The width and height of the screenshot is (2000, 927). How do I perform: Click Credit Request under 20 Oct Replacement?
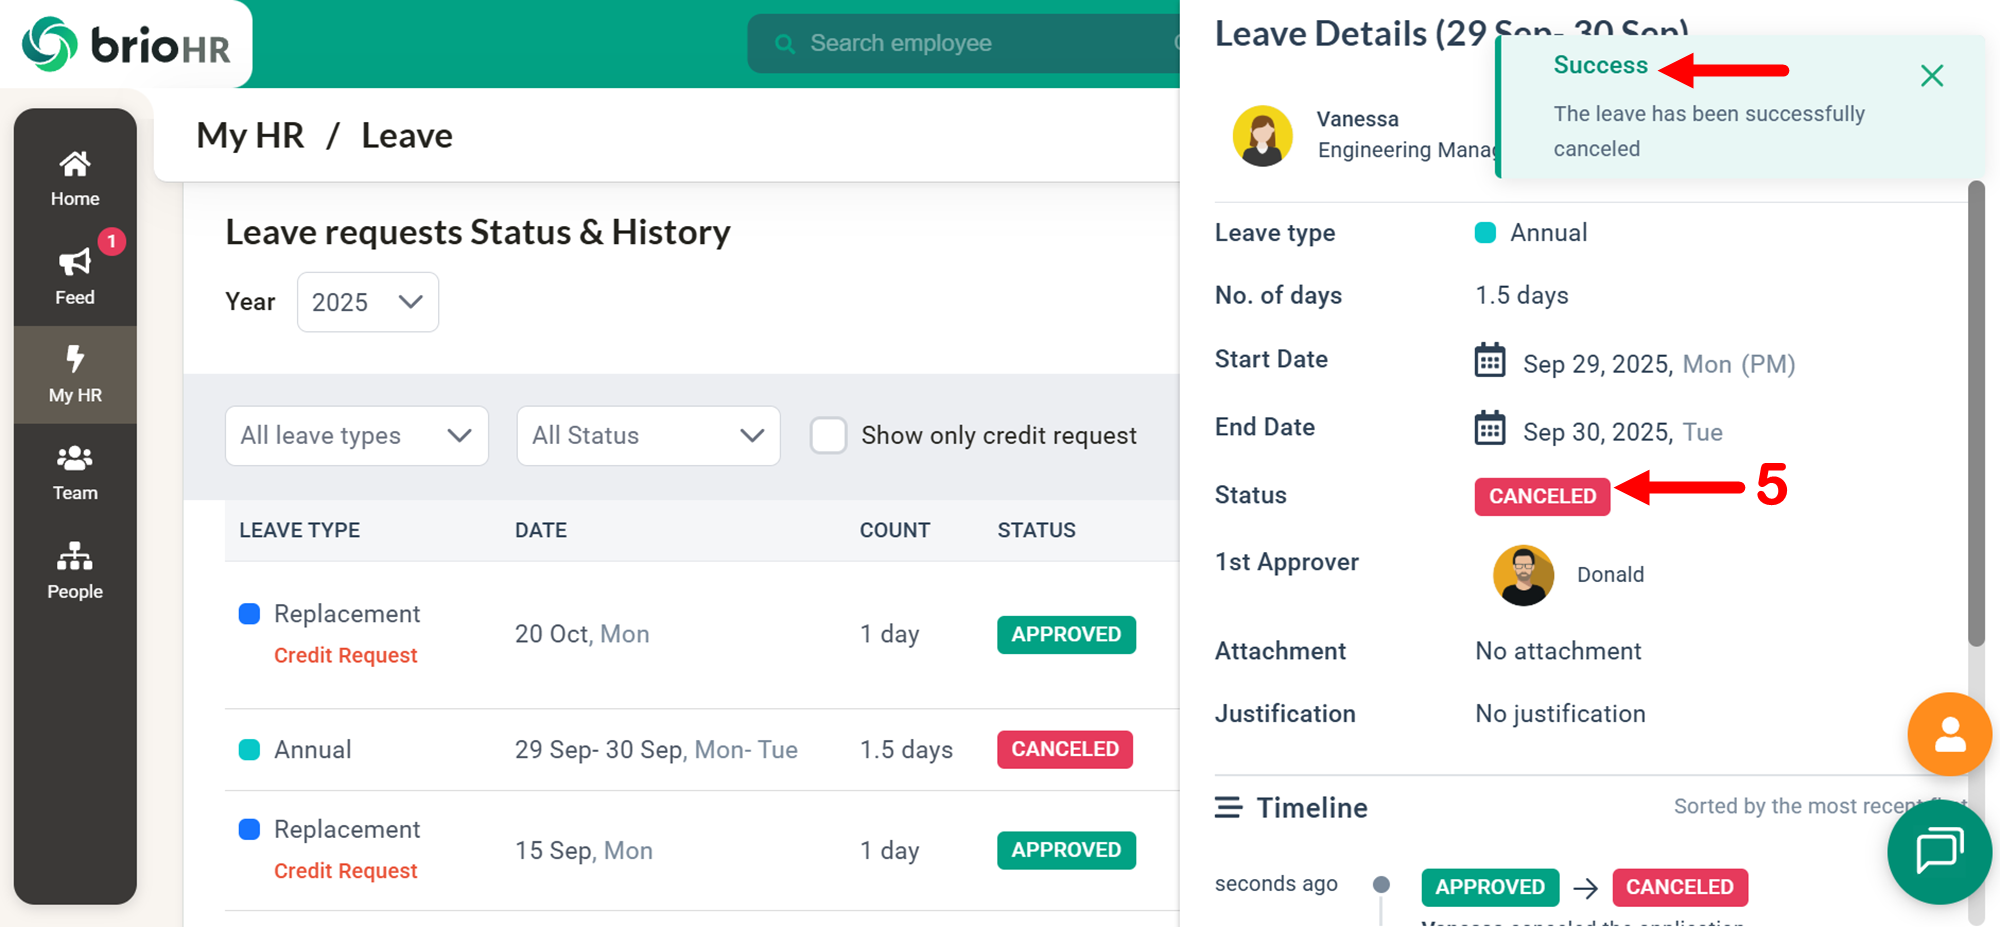[345, 656]
